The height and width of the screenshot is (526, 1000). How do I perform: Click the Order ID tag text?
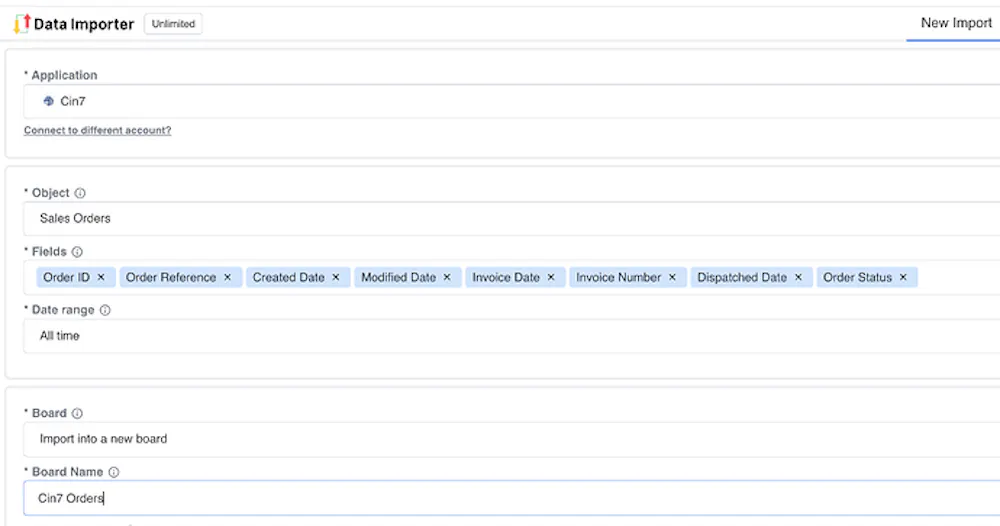(x=66, y=277)
